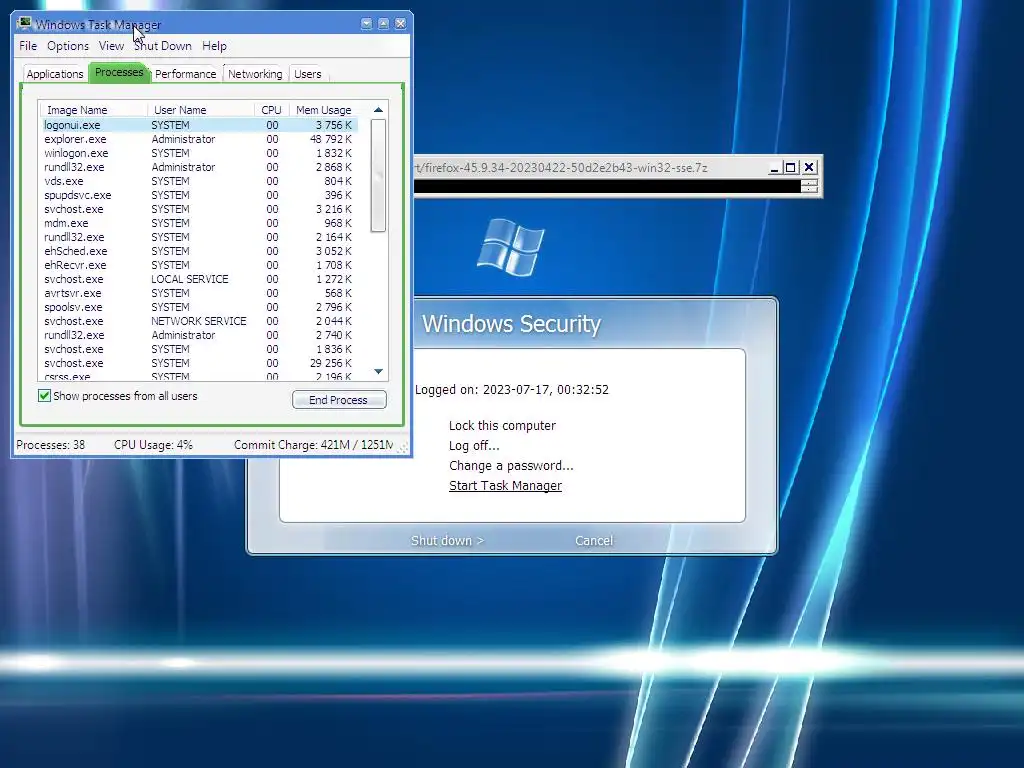Select the ehRecvr.exe process

pos(199,264)
